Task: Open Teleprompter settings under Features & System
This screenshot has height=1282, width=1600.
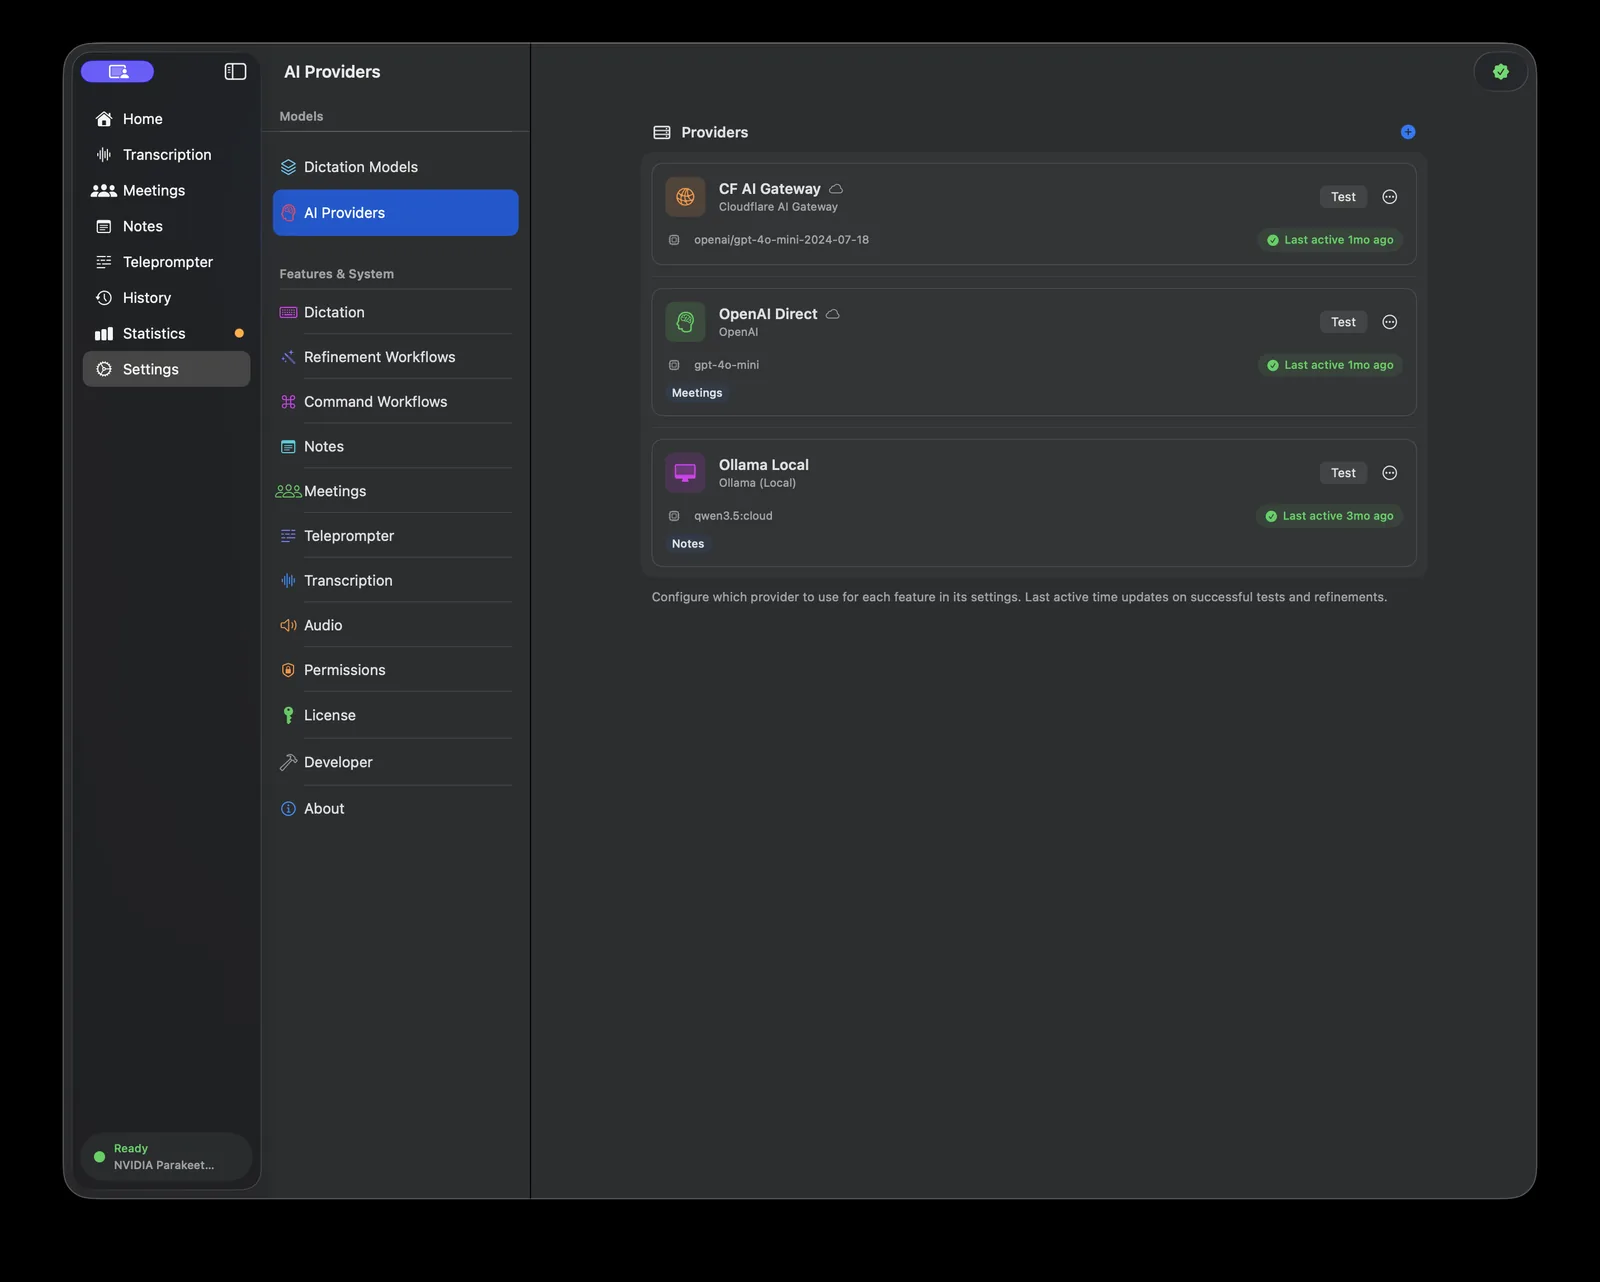Action: [x=395, y=536]
